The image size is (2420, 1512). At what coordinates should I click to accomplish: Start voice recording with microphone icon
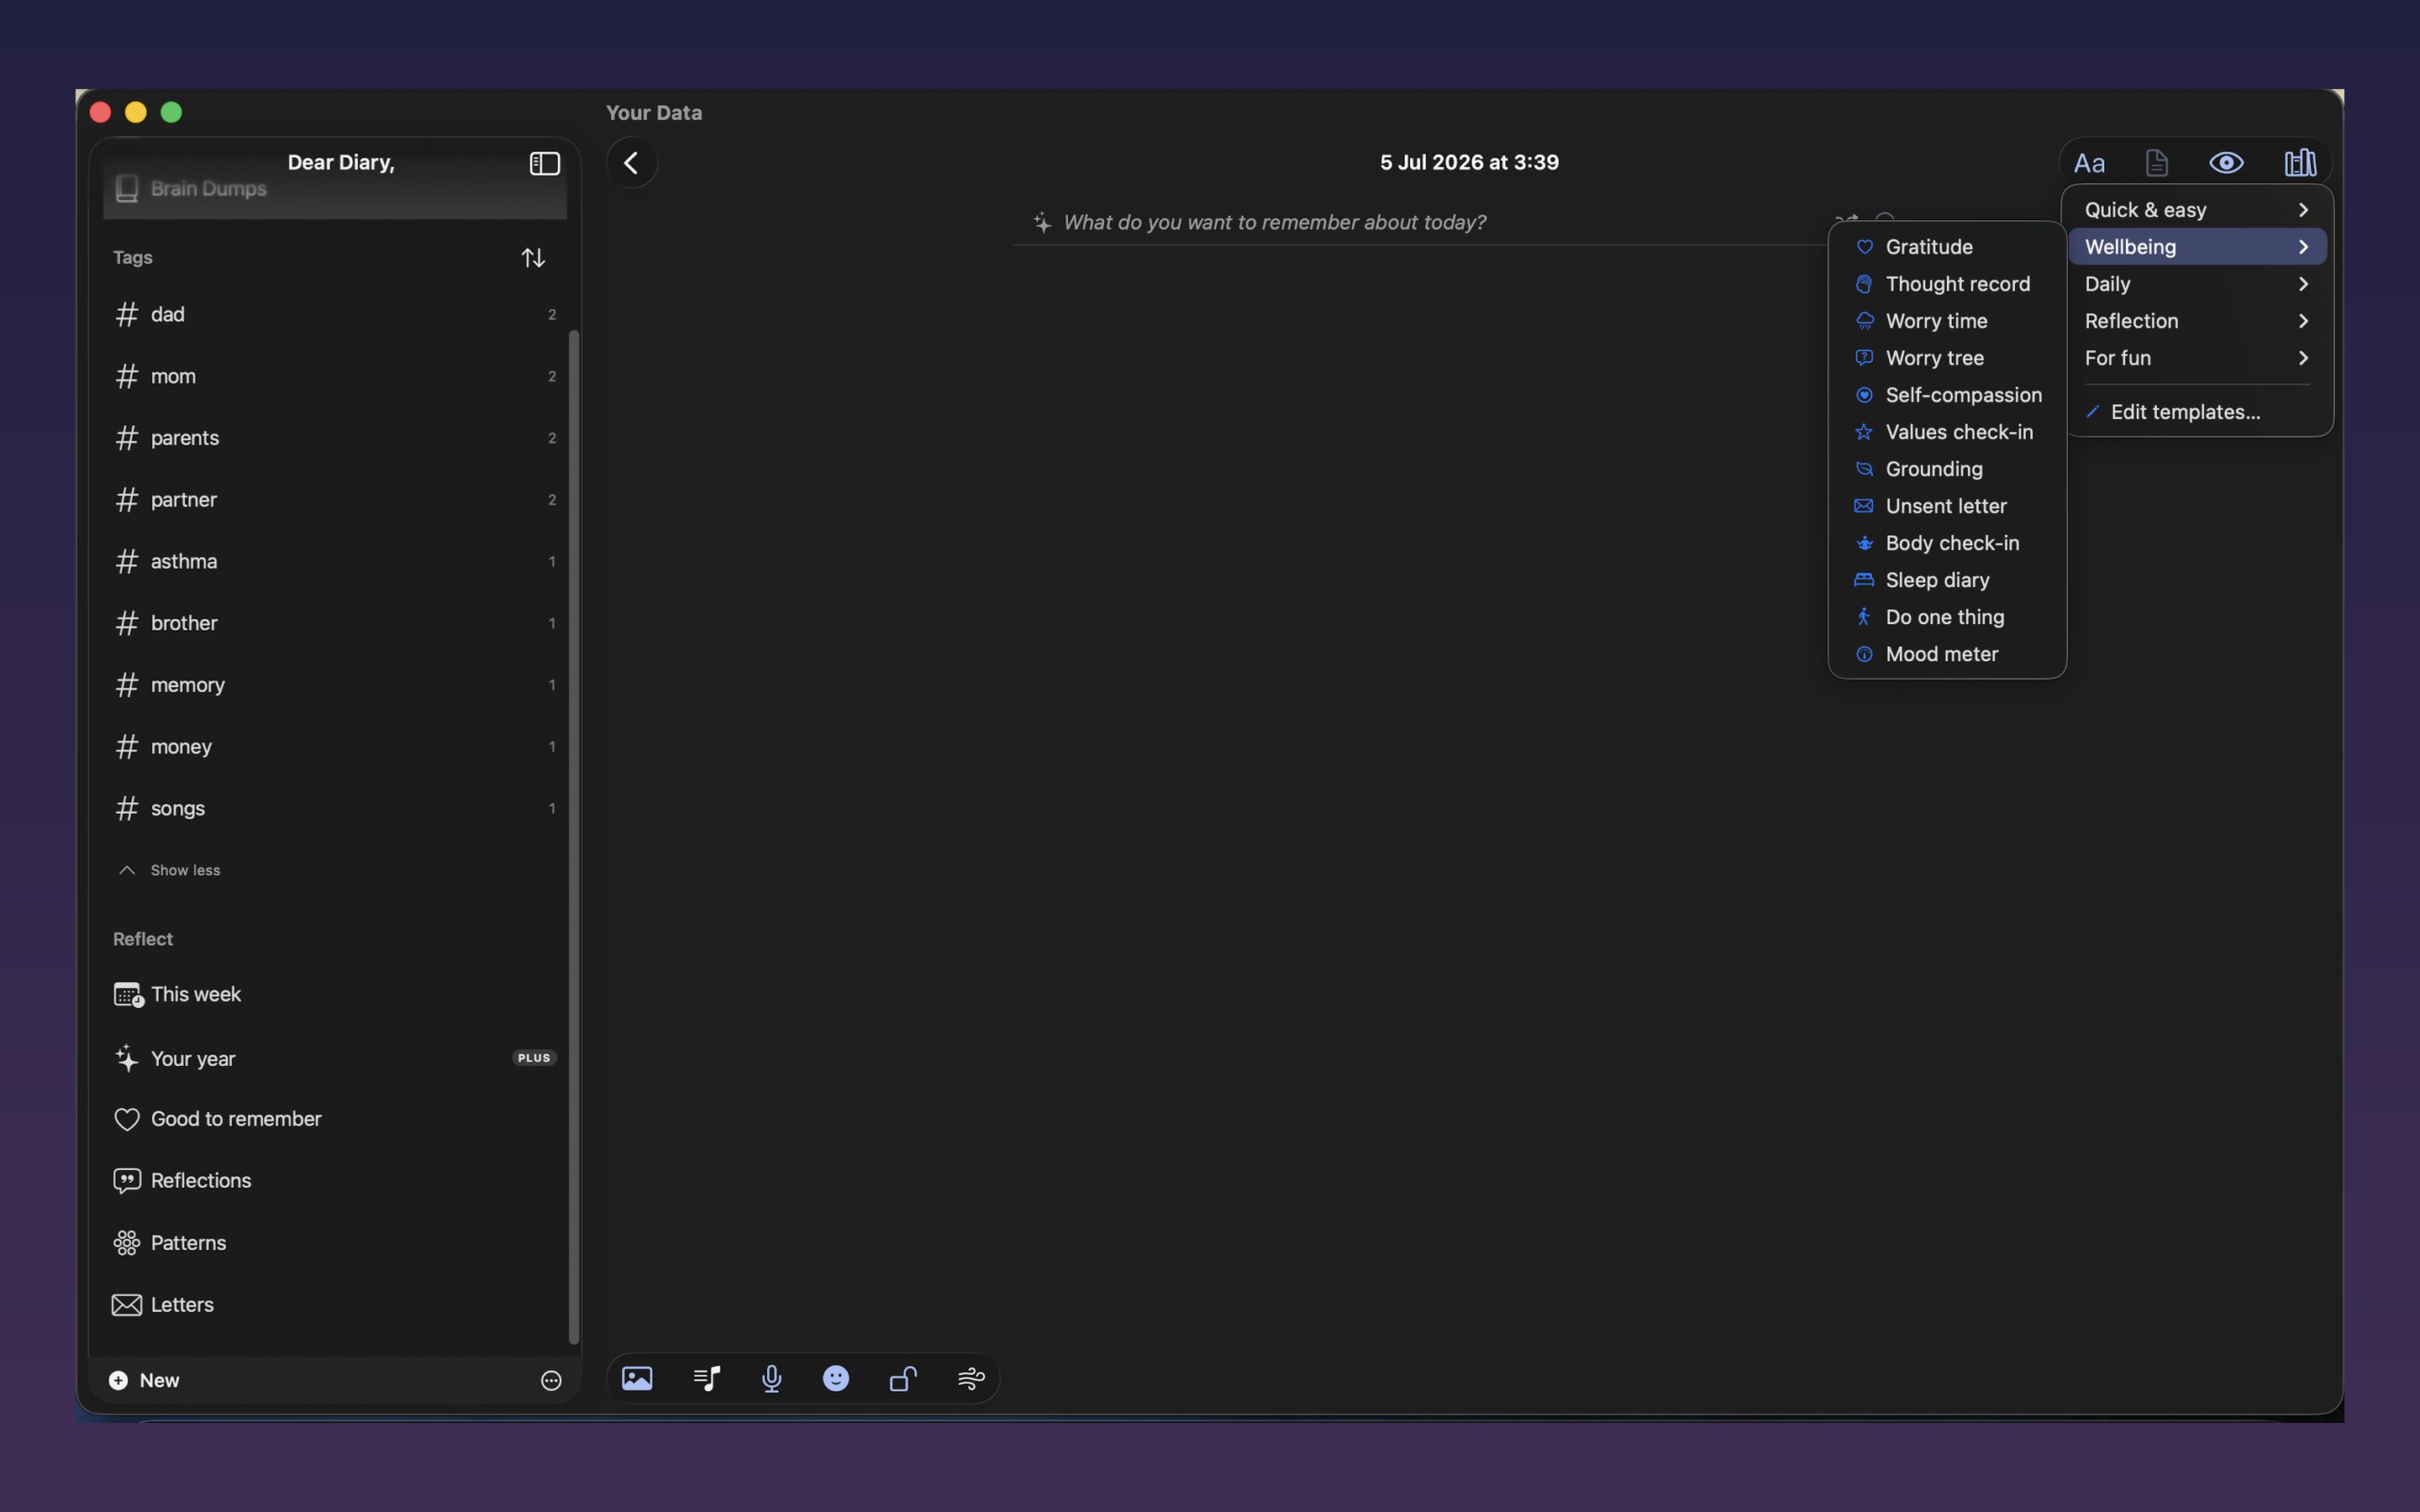point(771,1379)
